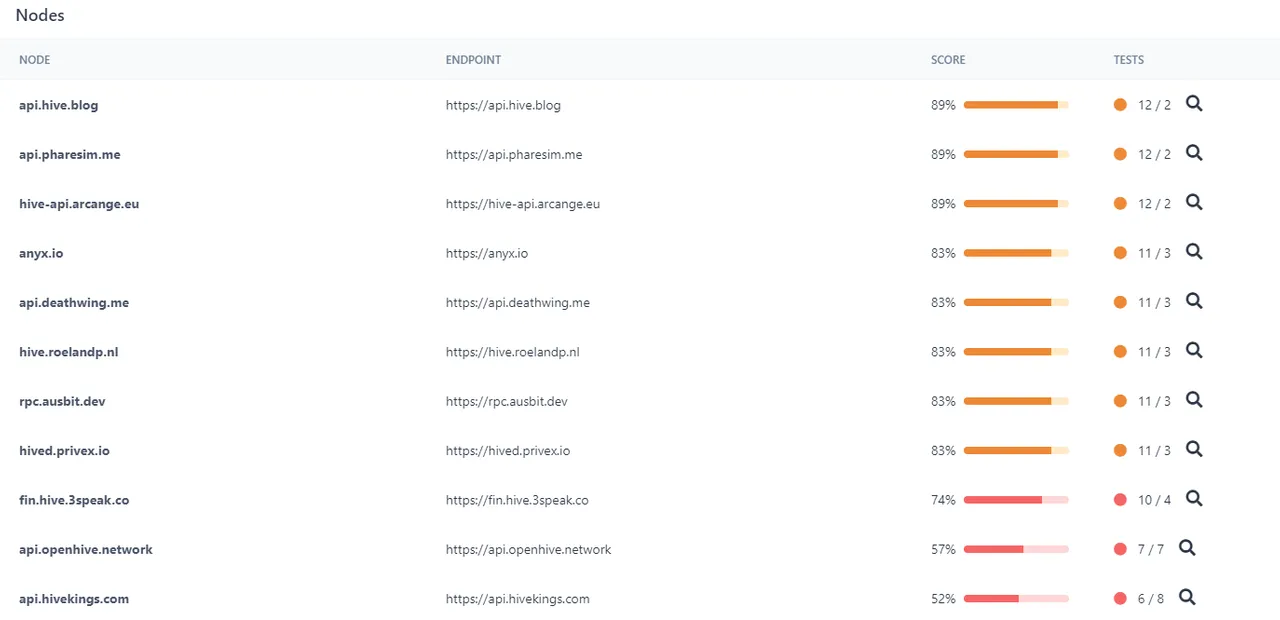Click the ENDPOINT column header
The width and height of the screenshot is (1280, 620).
pyautogui.click(x=473, y=60)
